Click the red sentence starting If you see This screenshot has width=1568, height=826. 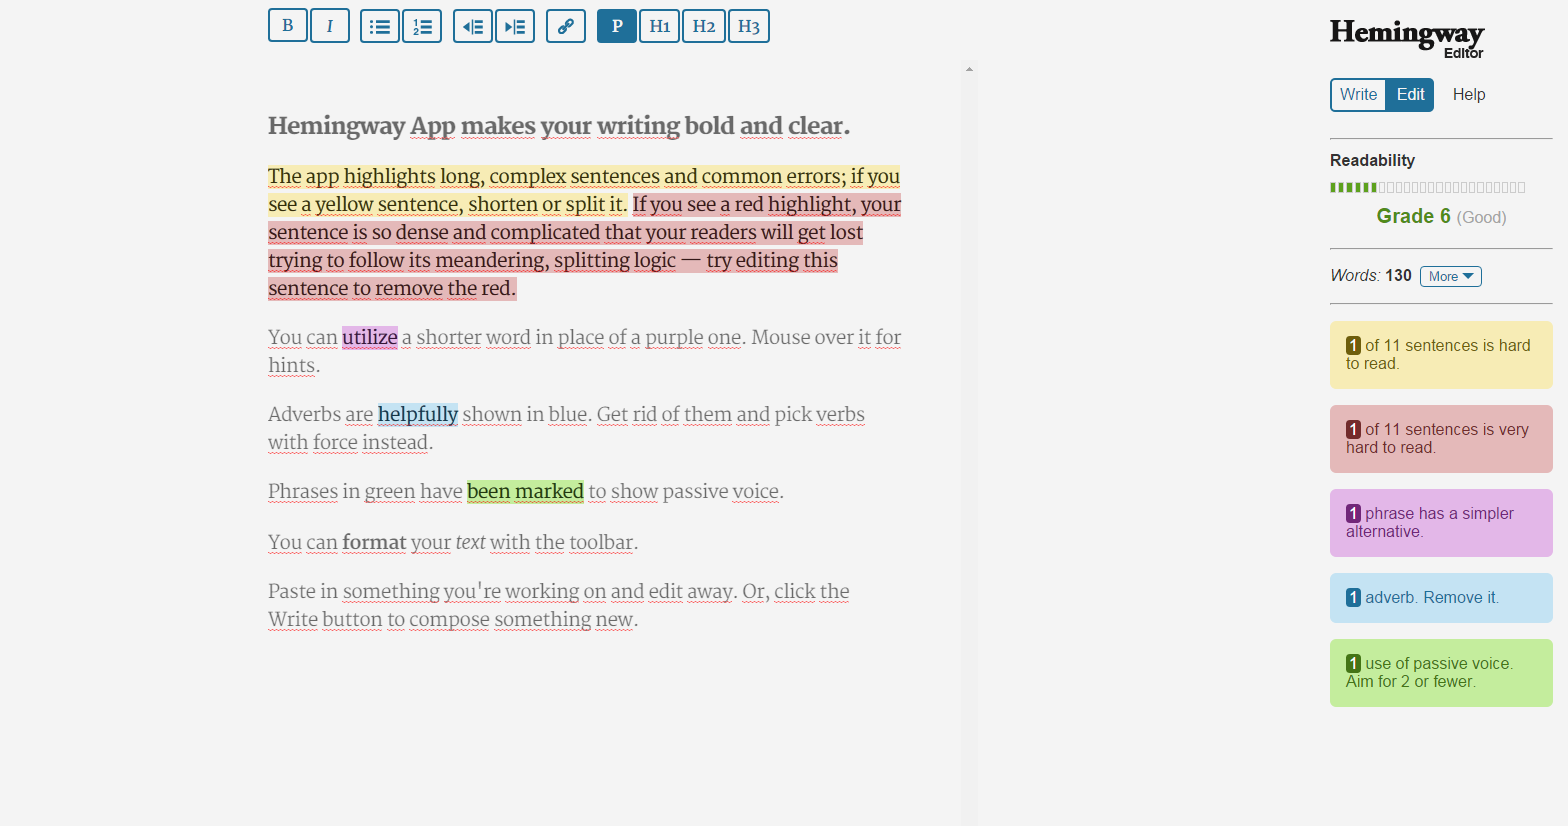585,246
